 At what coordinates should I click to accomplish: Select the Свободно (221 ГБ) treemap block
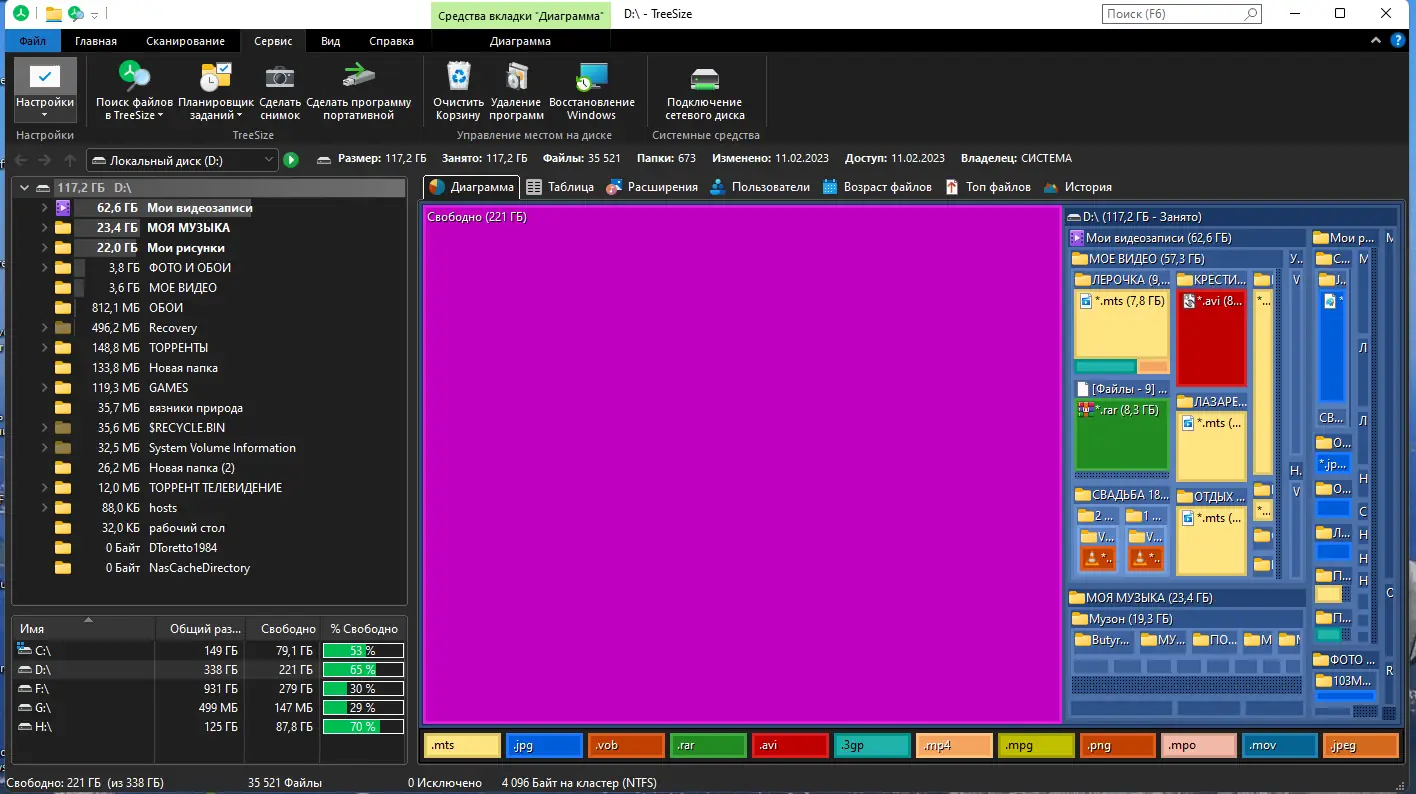[x=742, y=464]
